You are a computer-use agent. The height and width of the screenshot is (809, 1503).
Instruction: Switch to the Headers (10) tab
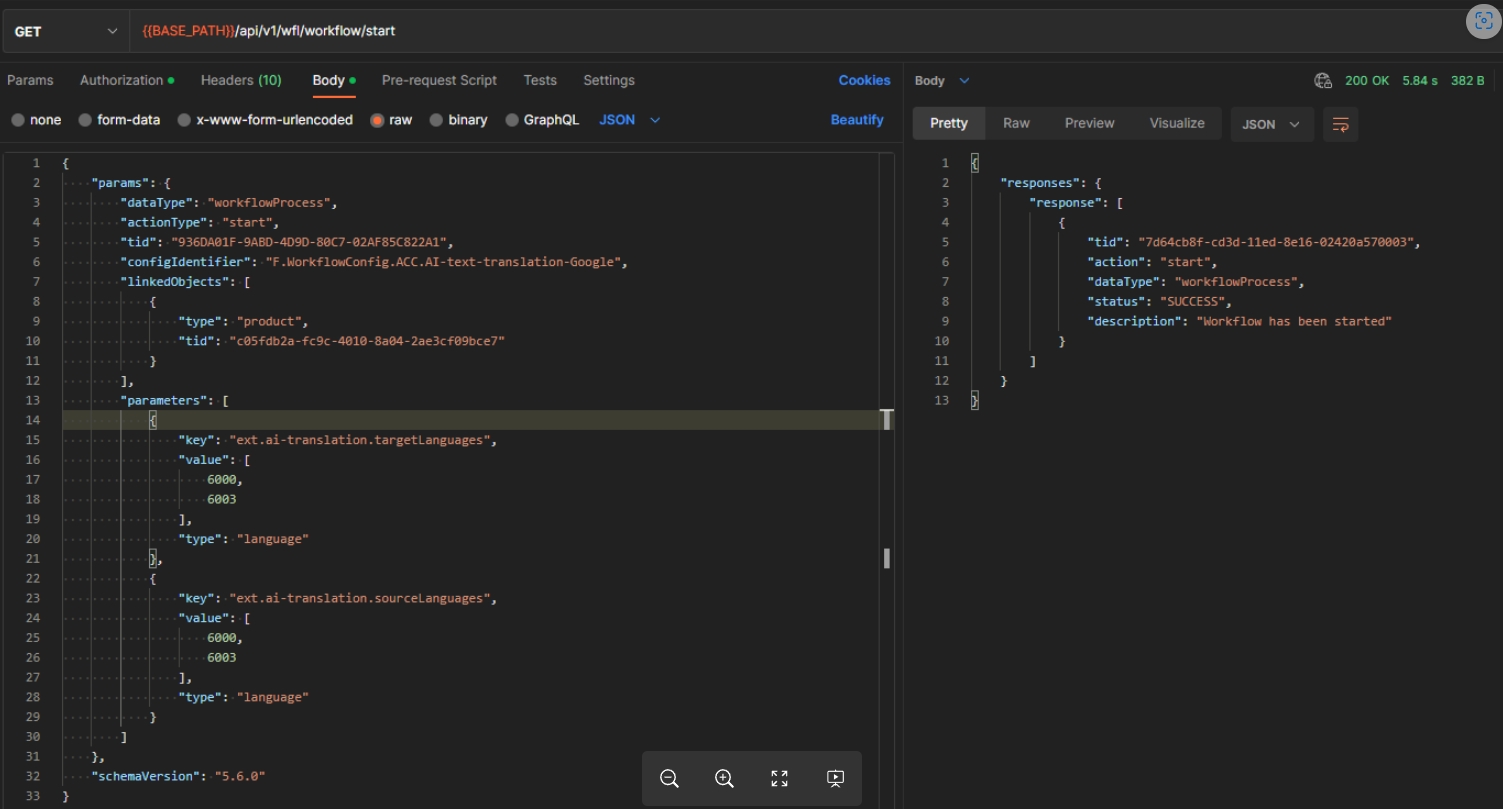click(240, 80)
